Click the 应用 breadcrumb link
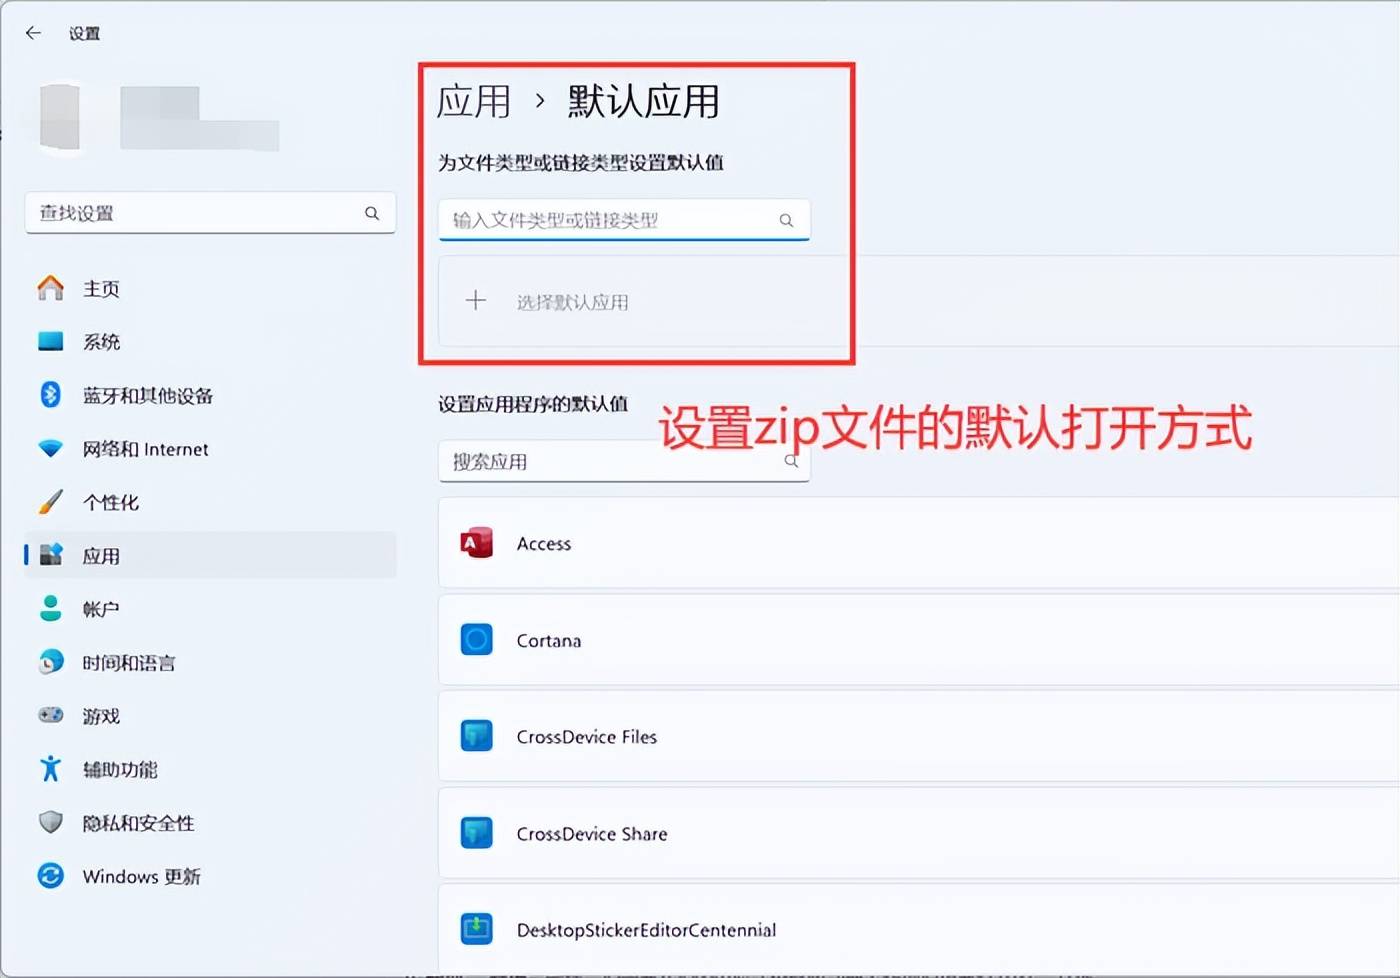 point(473,102)
